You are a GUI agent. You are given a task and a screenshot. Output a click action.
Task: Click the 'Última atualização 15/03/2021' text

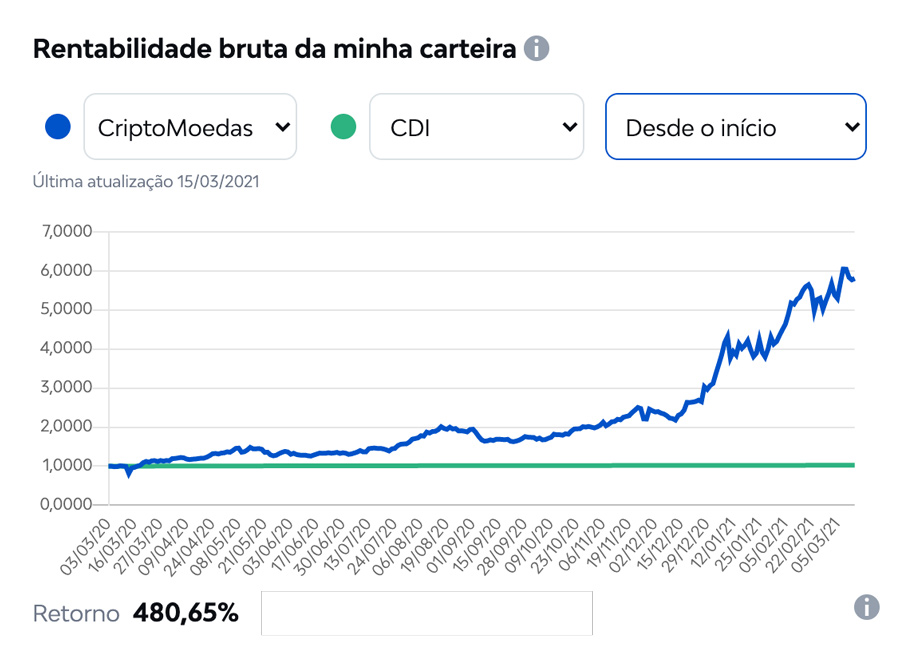tap(146, 182)
